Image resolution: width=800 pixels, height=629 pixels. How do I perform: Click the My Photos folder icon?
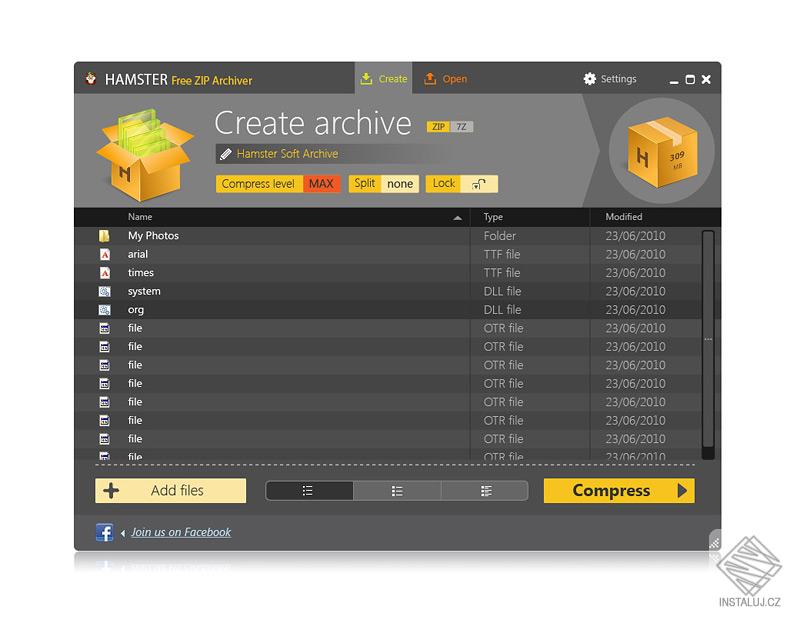(x=104, y=236)
